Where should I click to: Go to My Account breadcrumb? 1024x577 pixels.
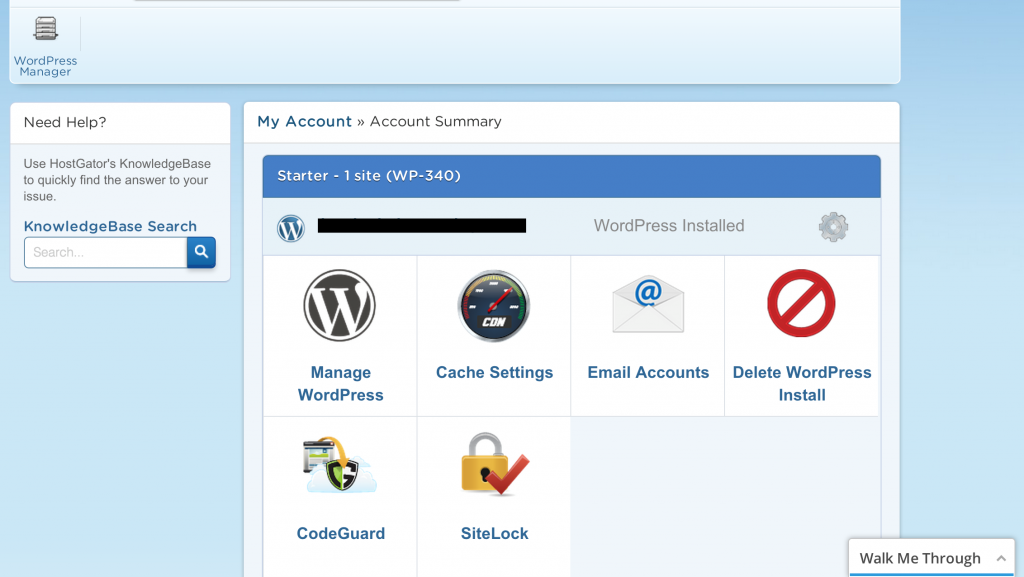[x=304, y=121]
